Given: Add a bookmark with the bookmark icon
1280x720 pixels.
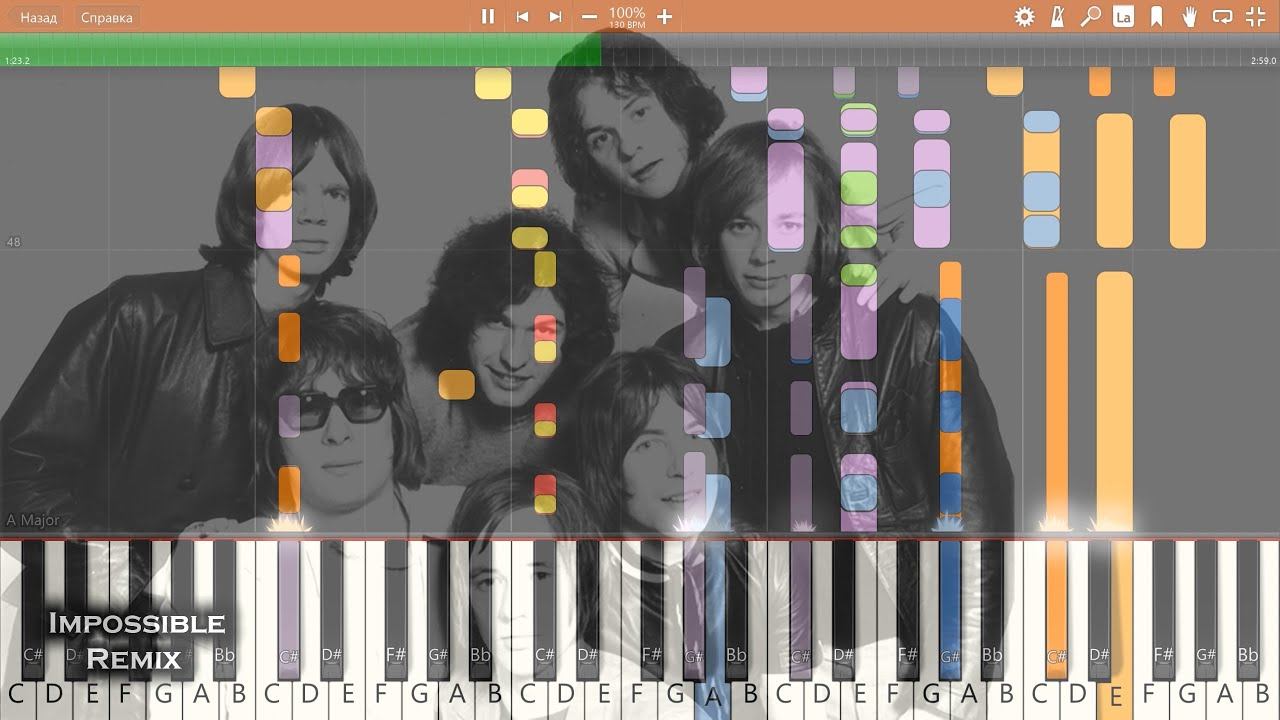Looking at the screenshot, I should 1156,16.
